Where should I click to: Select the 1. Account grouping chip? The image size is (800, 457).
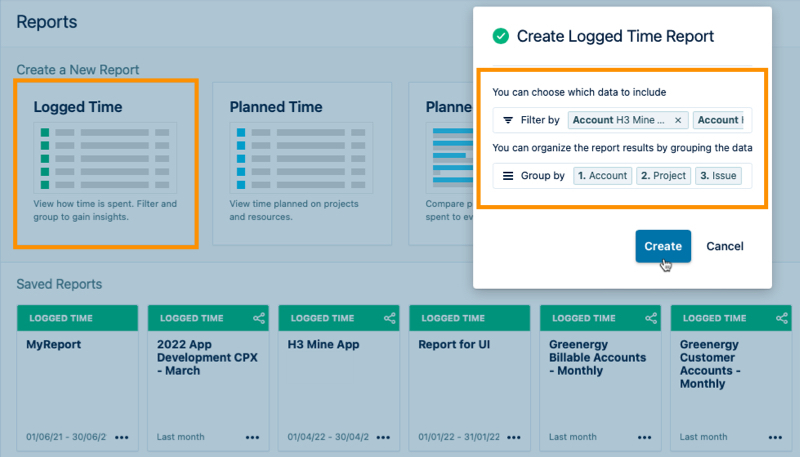[x=603, y=175]
